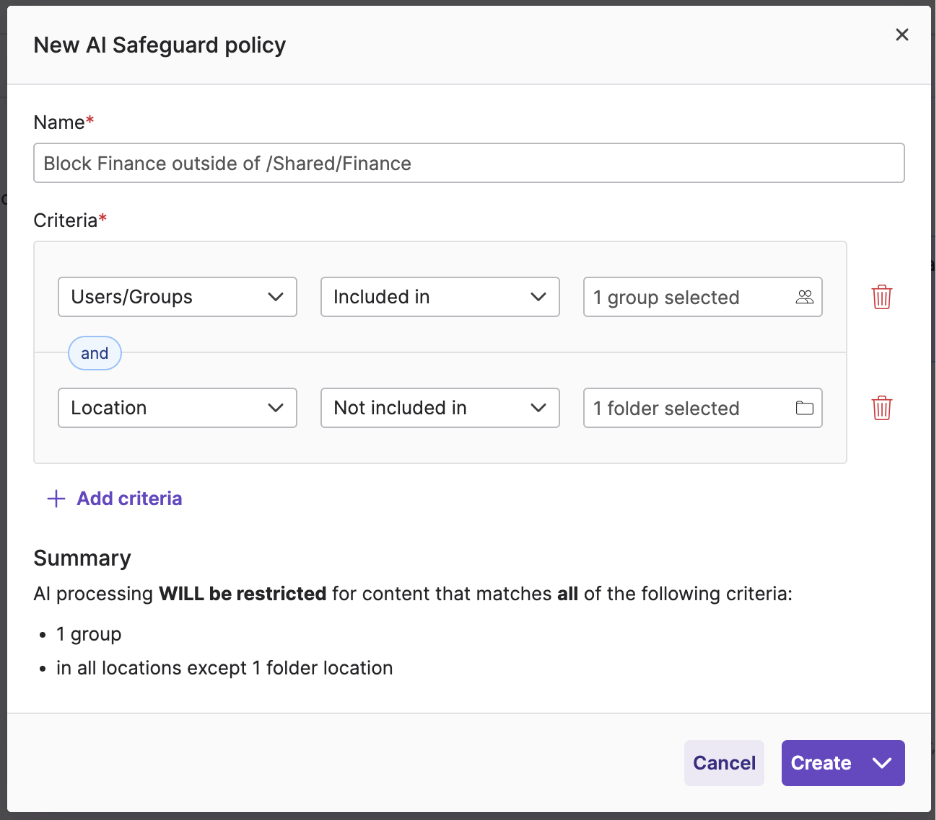Click the 'Criteria' field label
The image size is (936, 820).
click(65, 220)
